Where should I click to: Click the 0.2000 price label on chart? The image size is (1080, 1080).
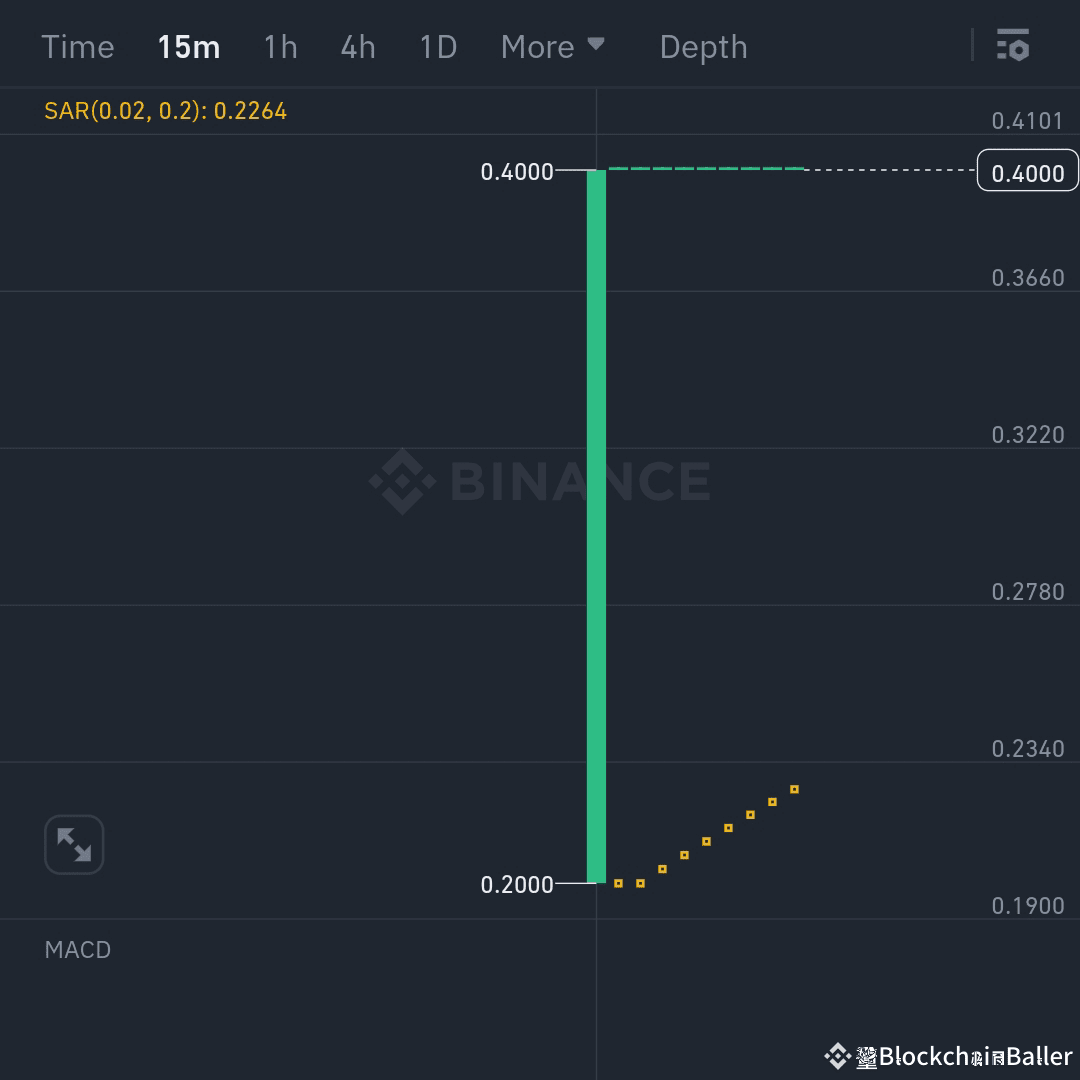pyautogui.click(x=519, y=884)
